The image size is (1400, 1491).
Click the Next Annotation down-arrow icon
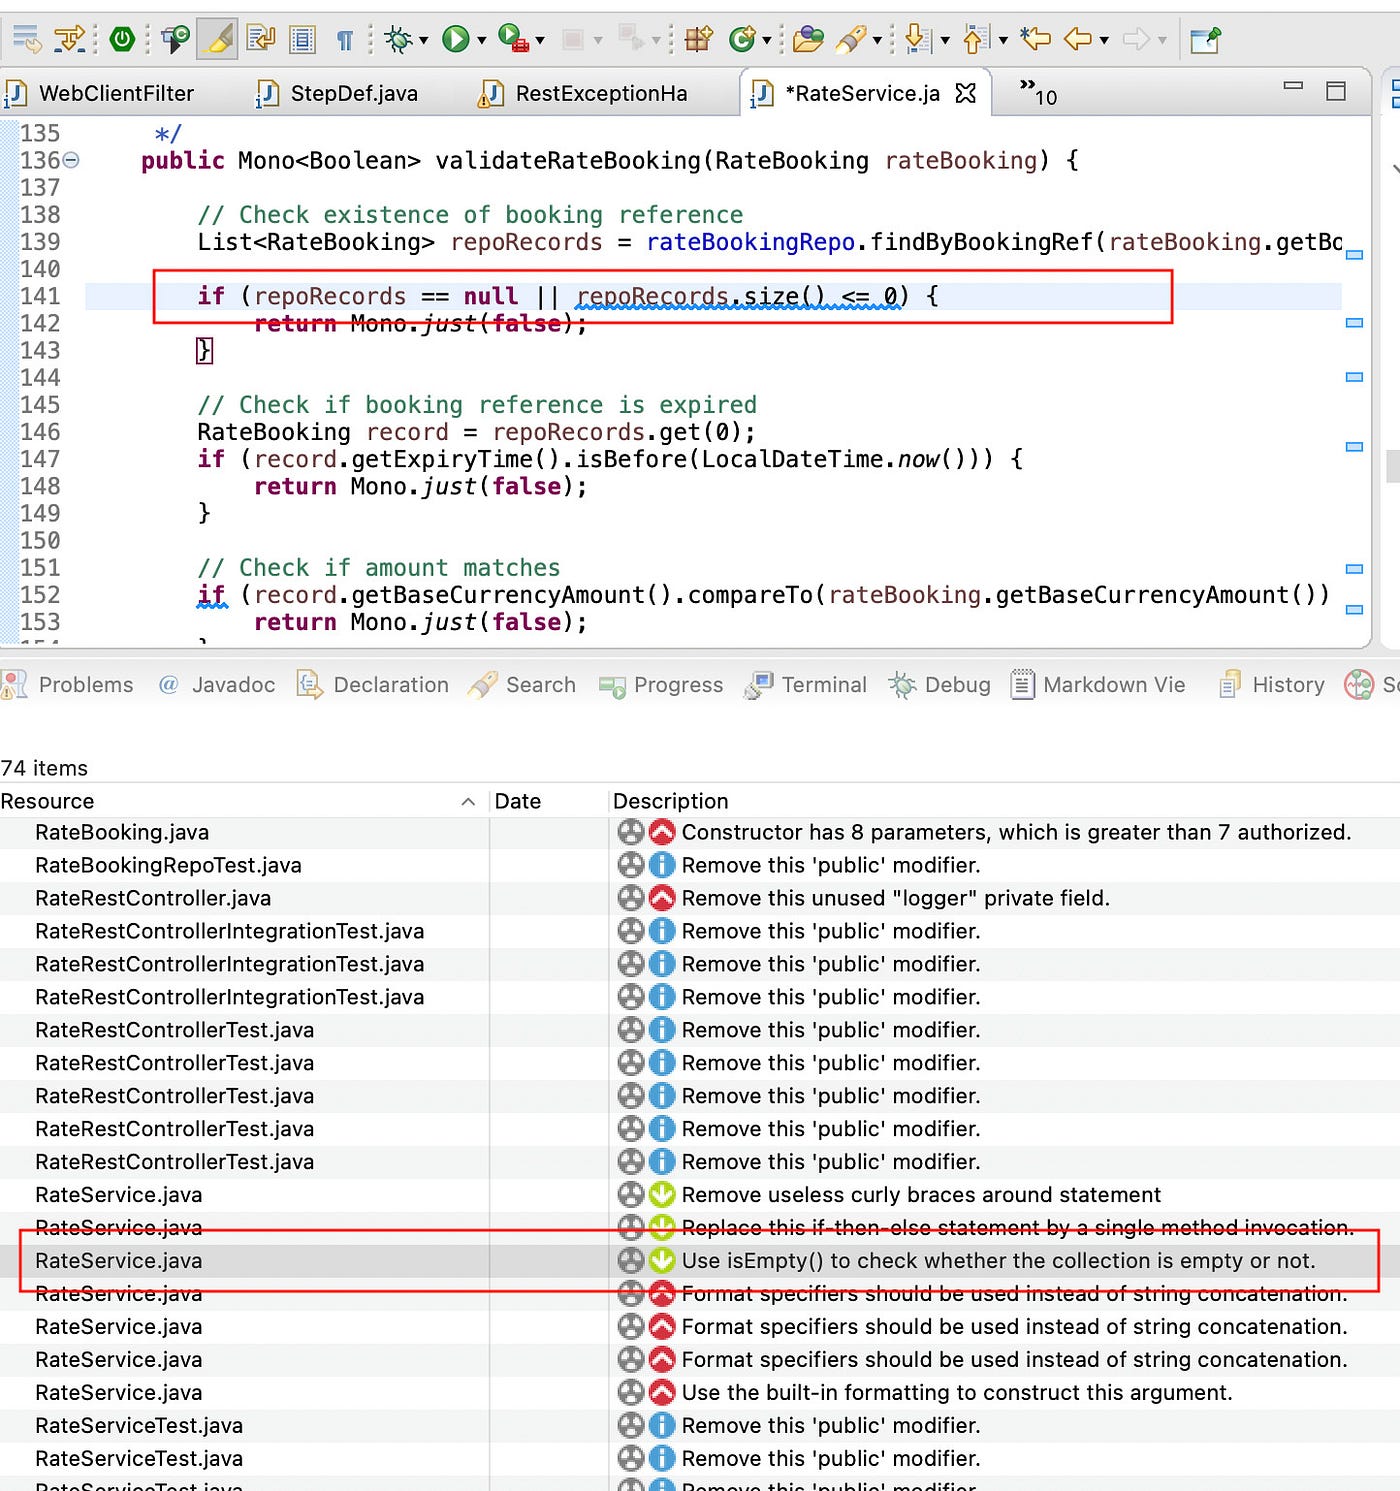[x=915, y=40]
